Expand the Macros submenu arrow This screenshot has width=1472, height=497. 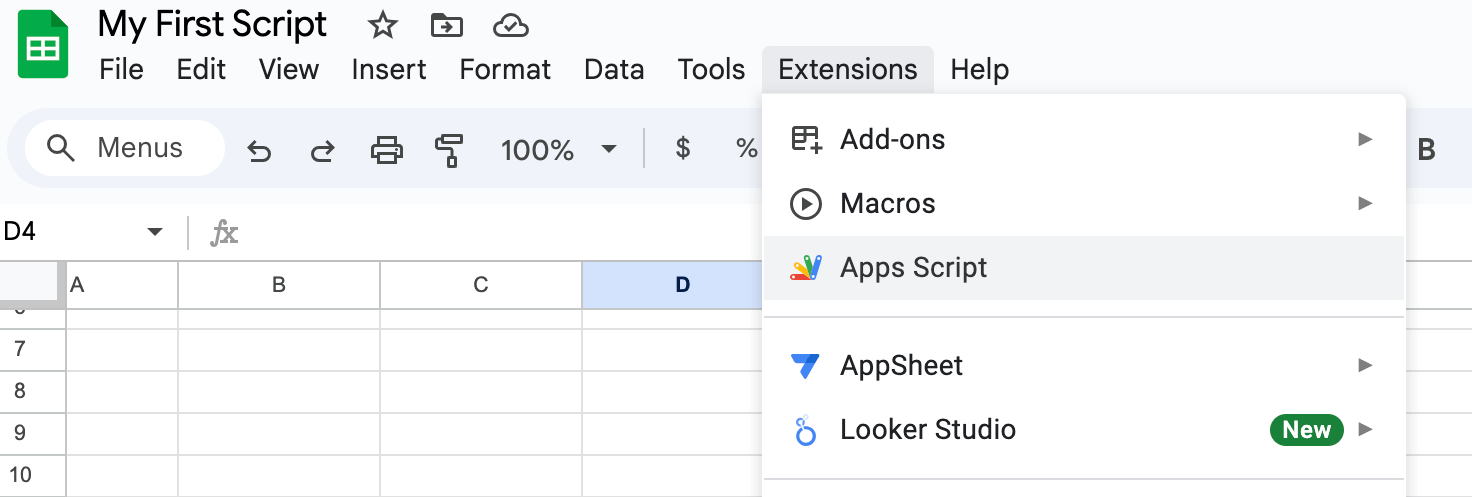coord(1365,204)
